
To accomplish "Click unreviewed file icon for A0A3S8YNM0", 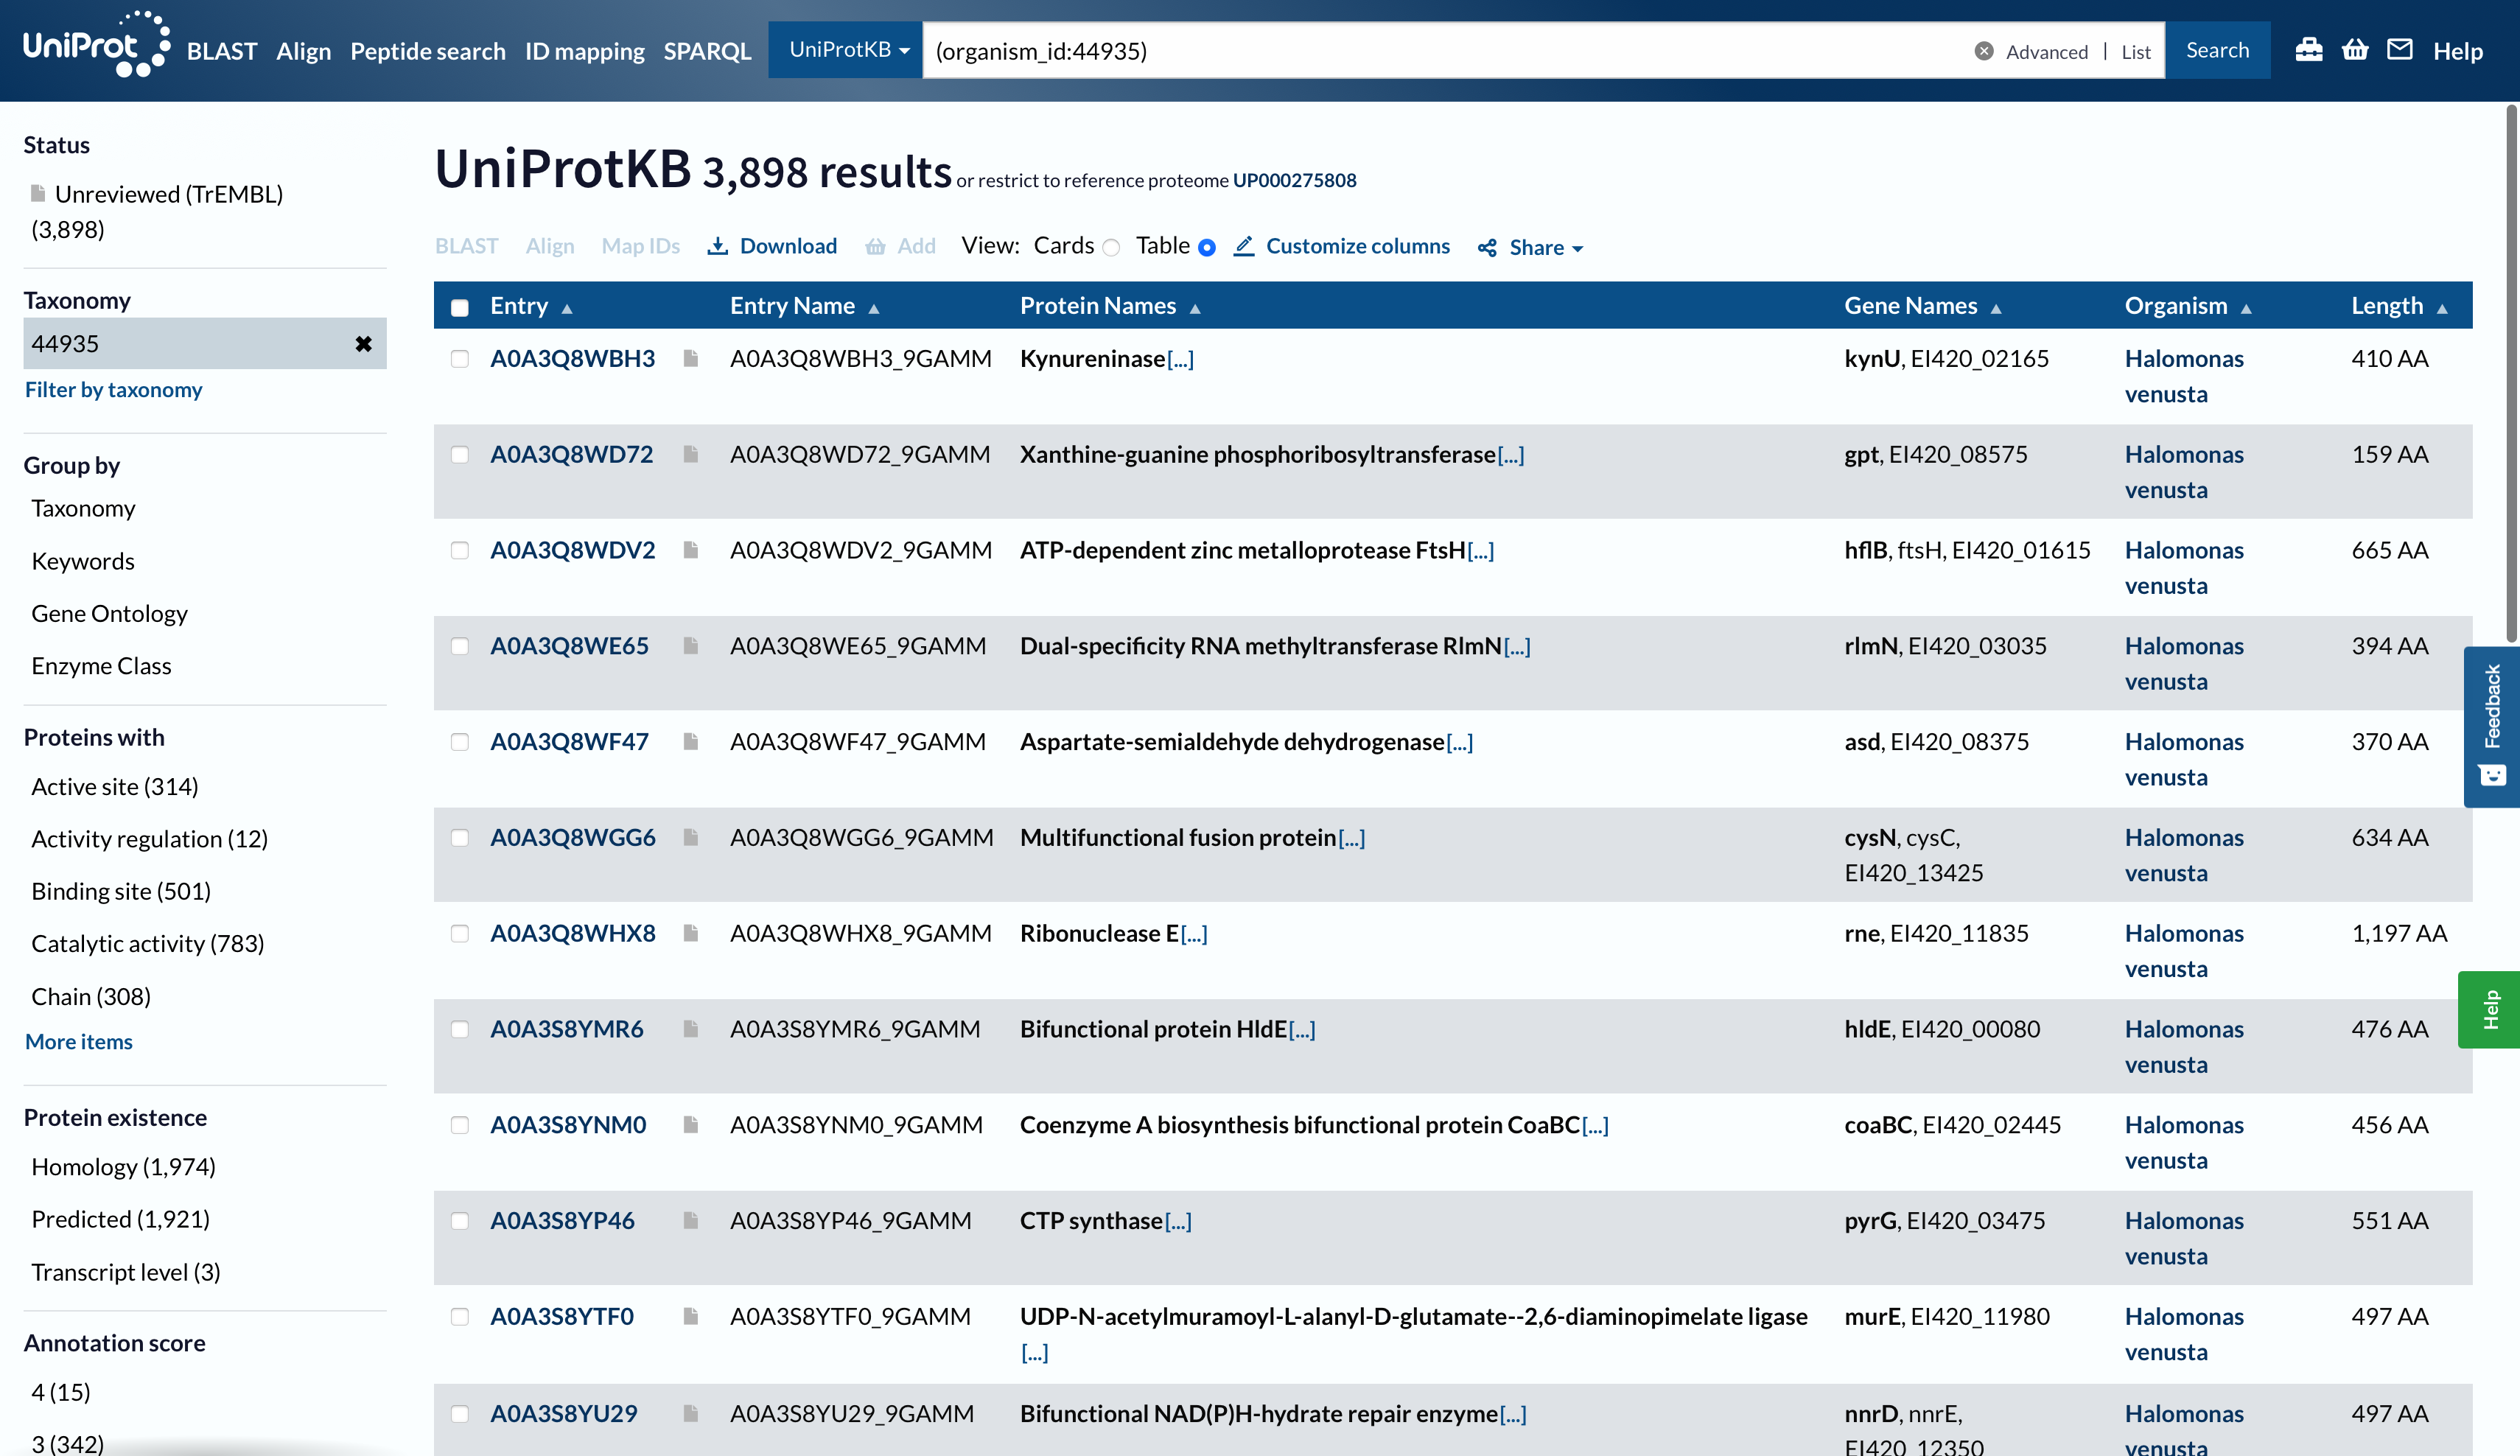I will click(690, 1125).
